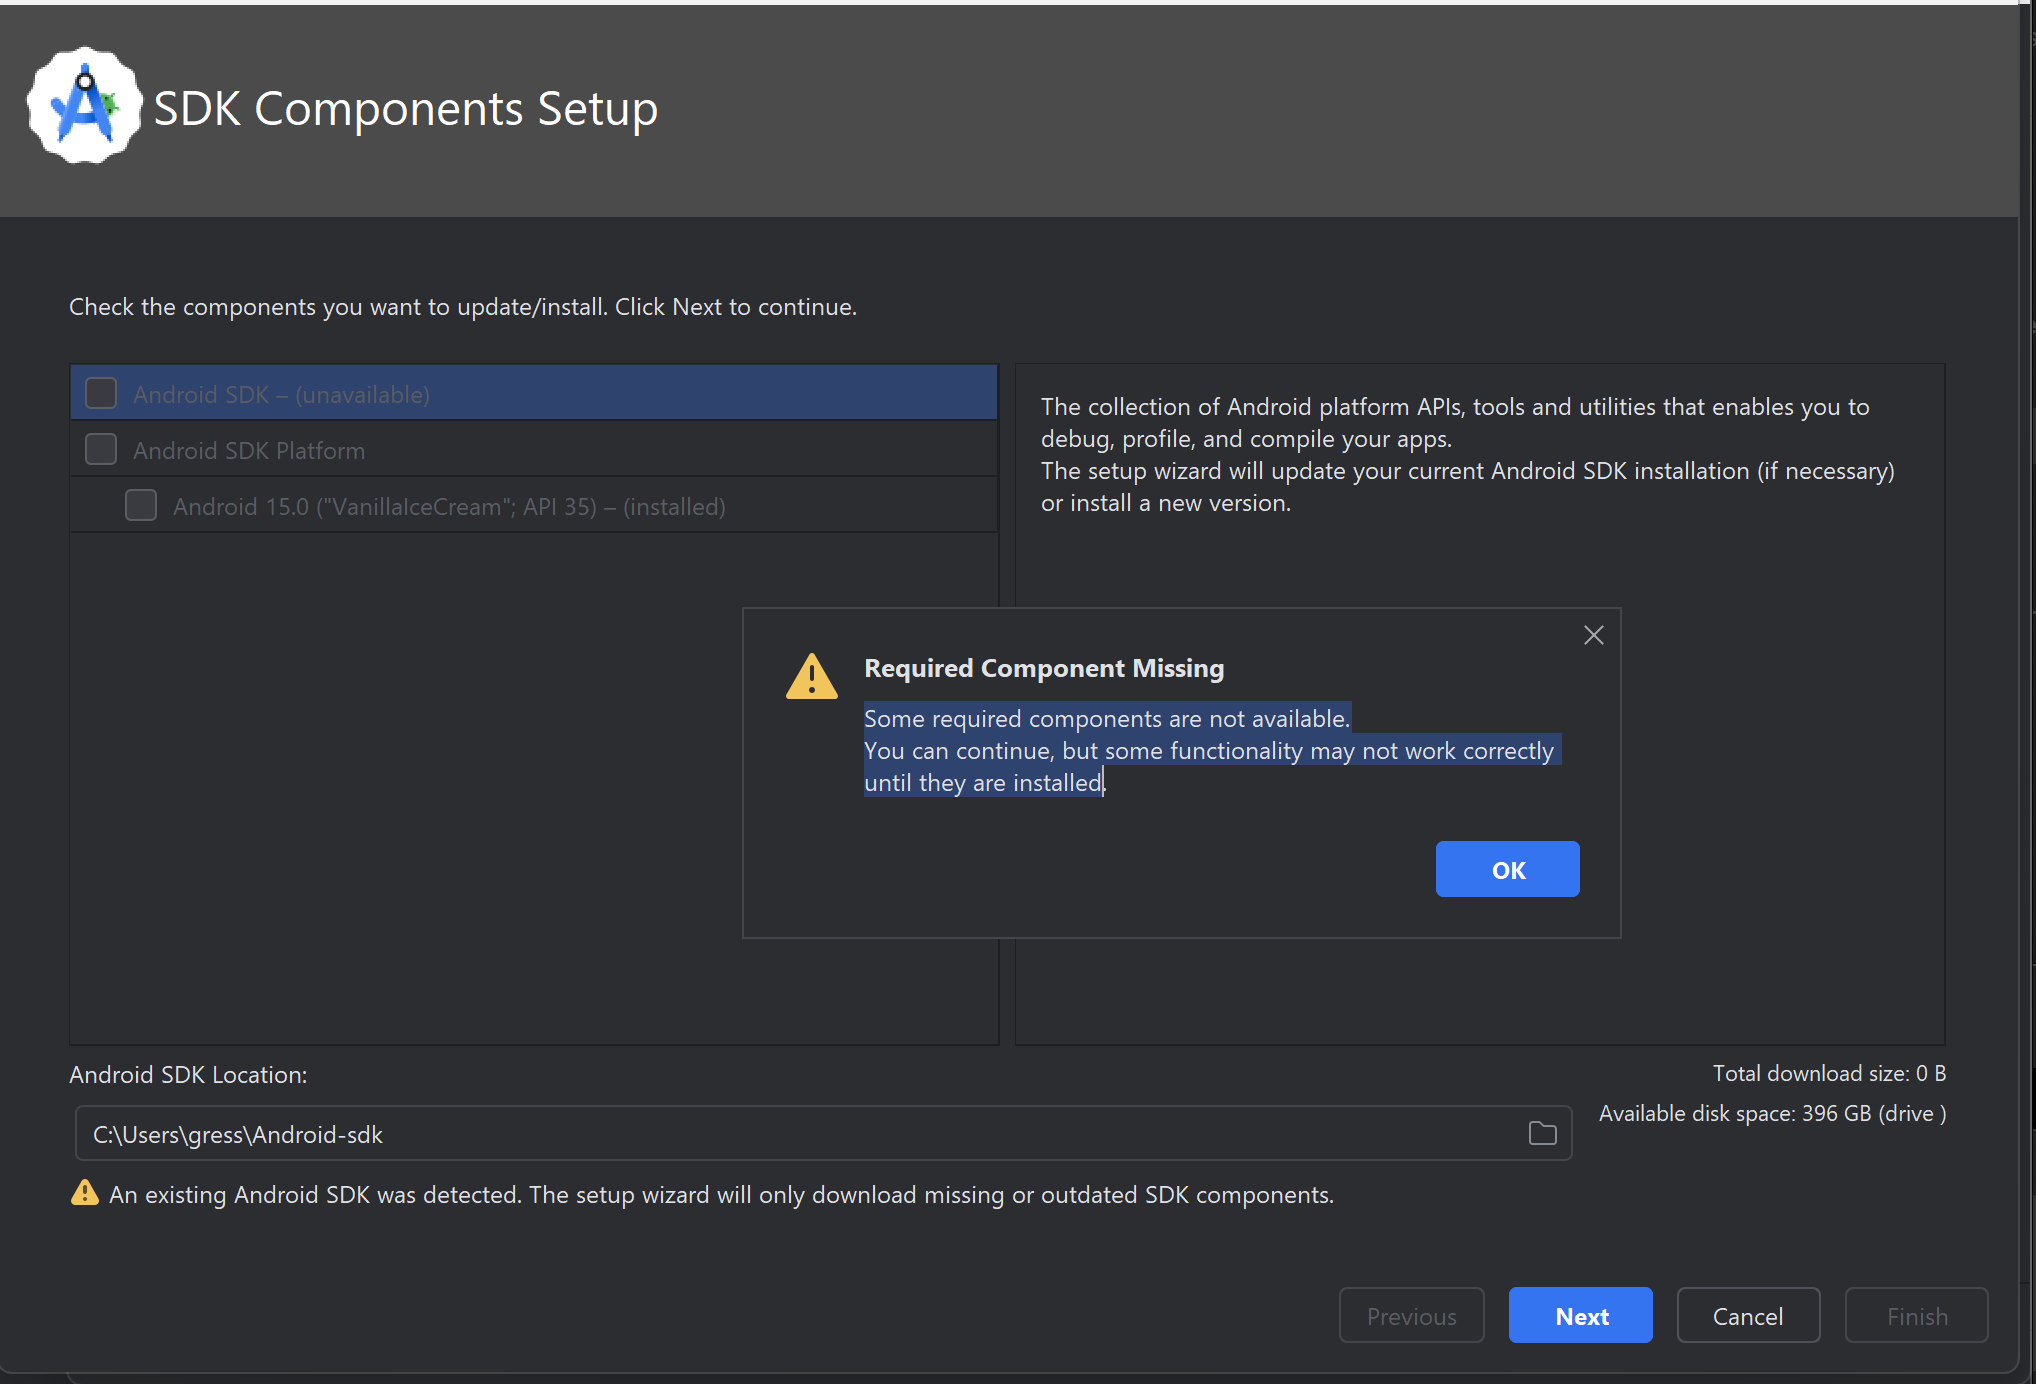Toggle the Android 15.0 VanillaIceCream checkbox
Viewport: 2036px width, 1384px height.
[141, 505]
